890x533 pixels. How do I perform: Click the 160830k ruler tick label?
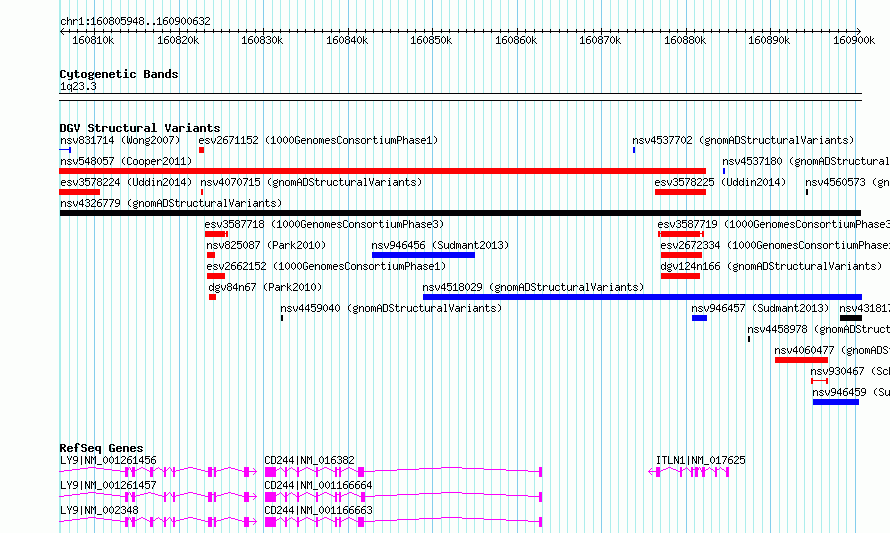pos(262,40)
